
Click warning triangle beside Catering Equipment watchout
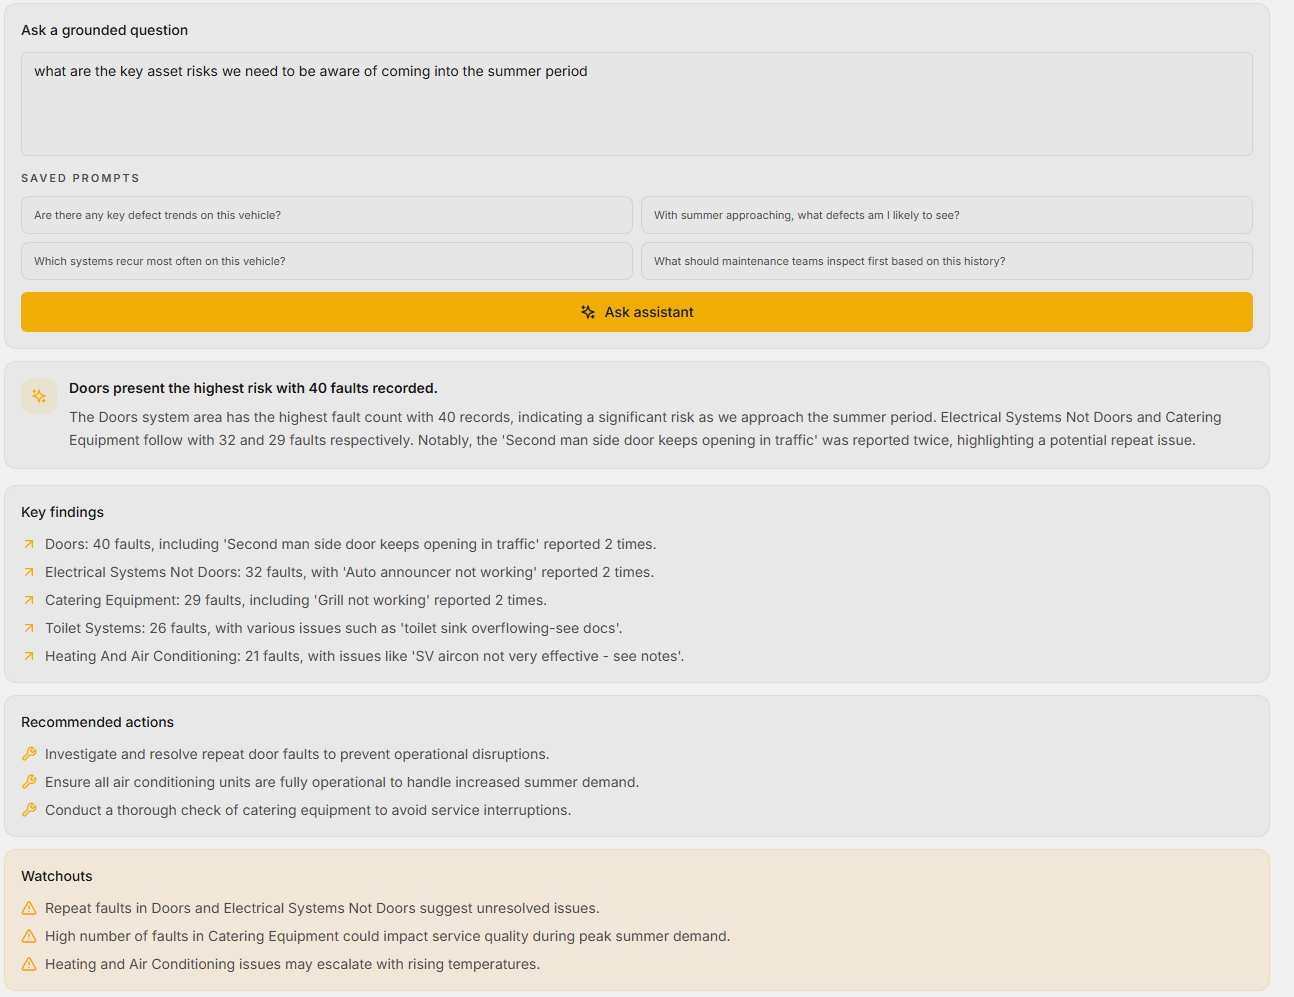pos(29,936)
